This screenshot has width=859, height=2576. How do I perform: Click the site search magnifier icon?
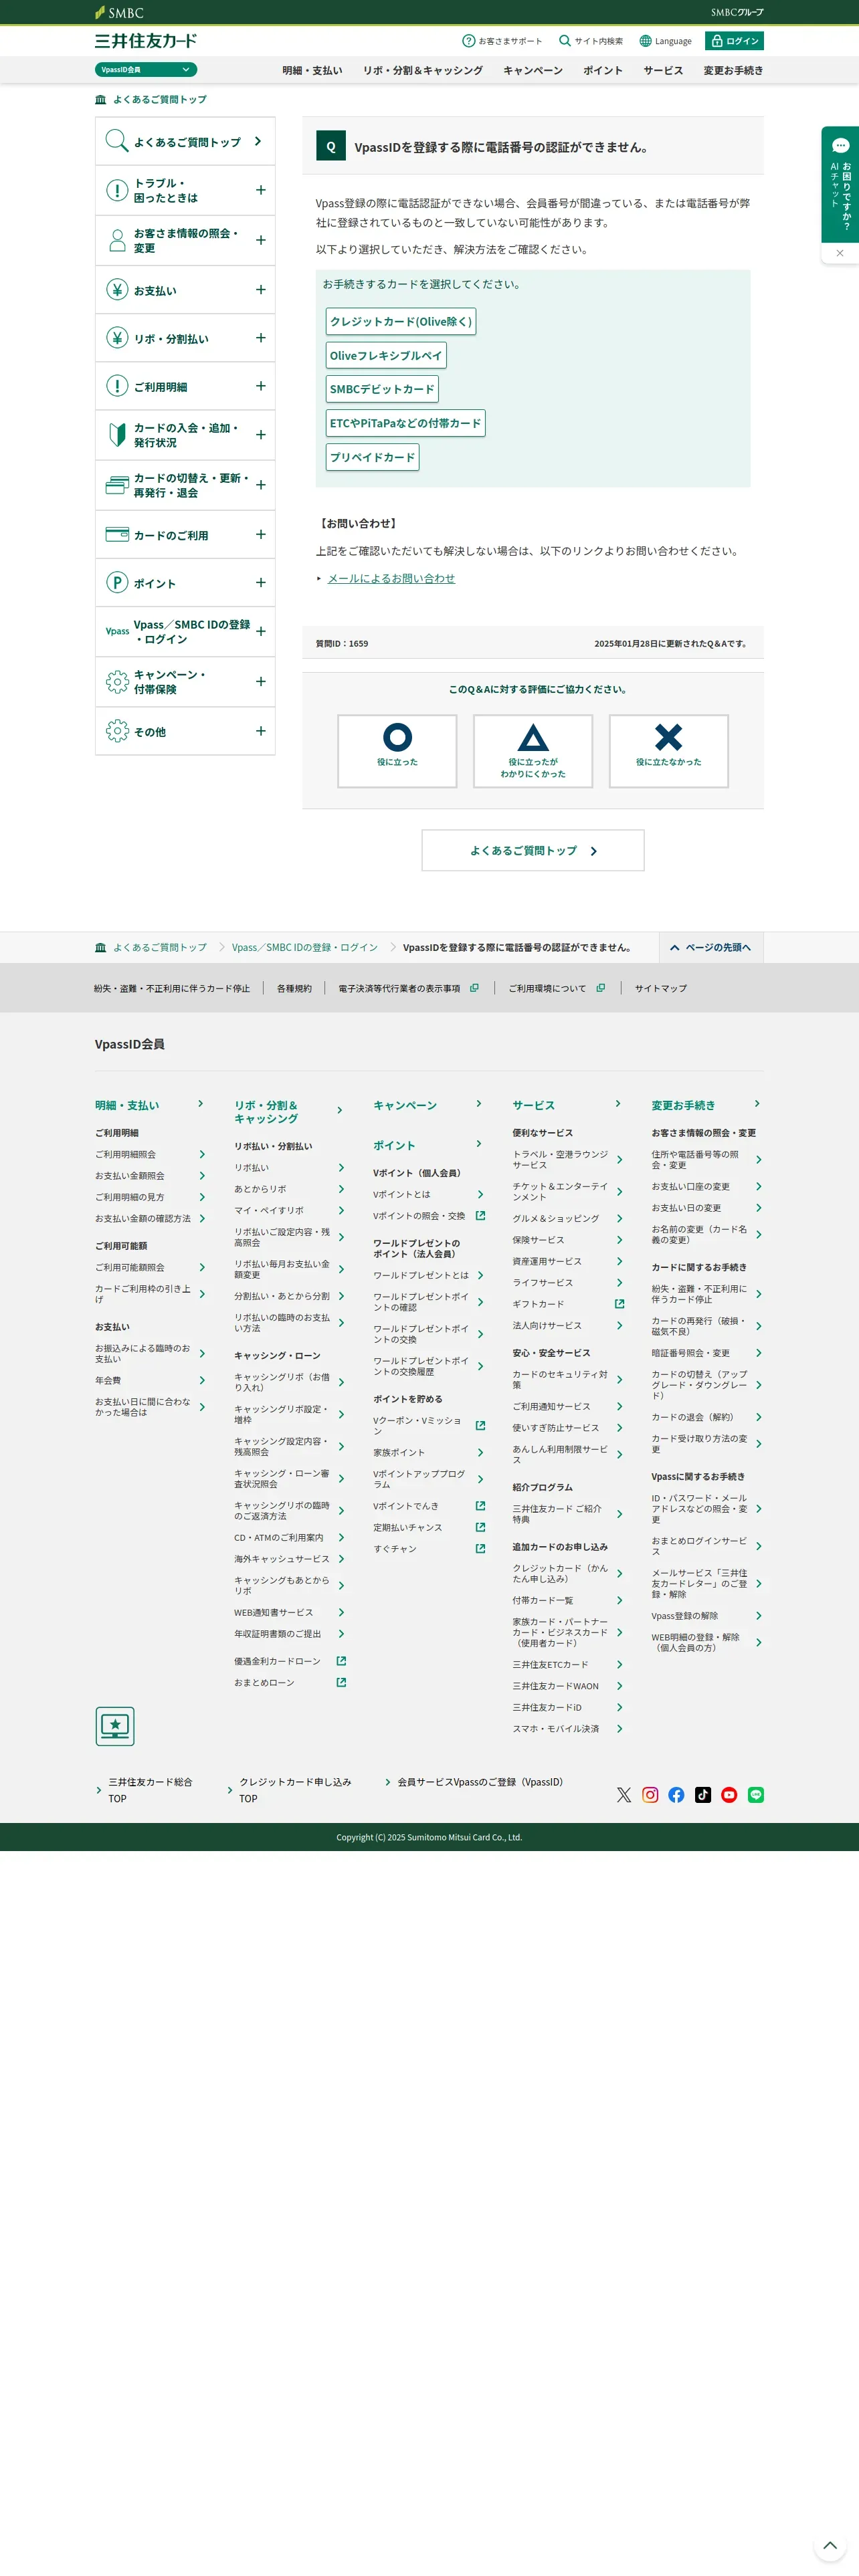point(565,41)
